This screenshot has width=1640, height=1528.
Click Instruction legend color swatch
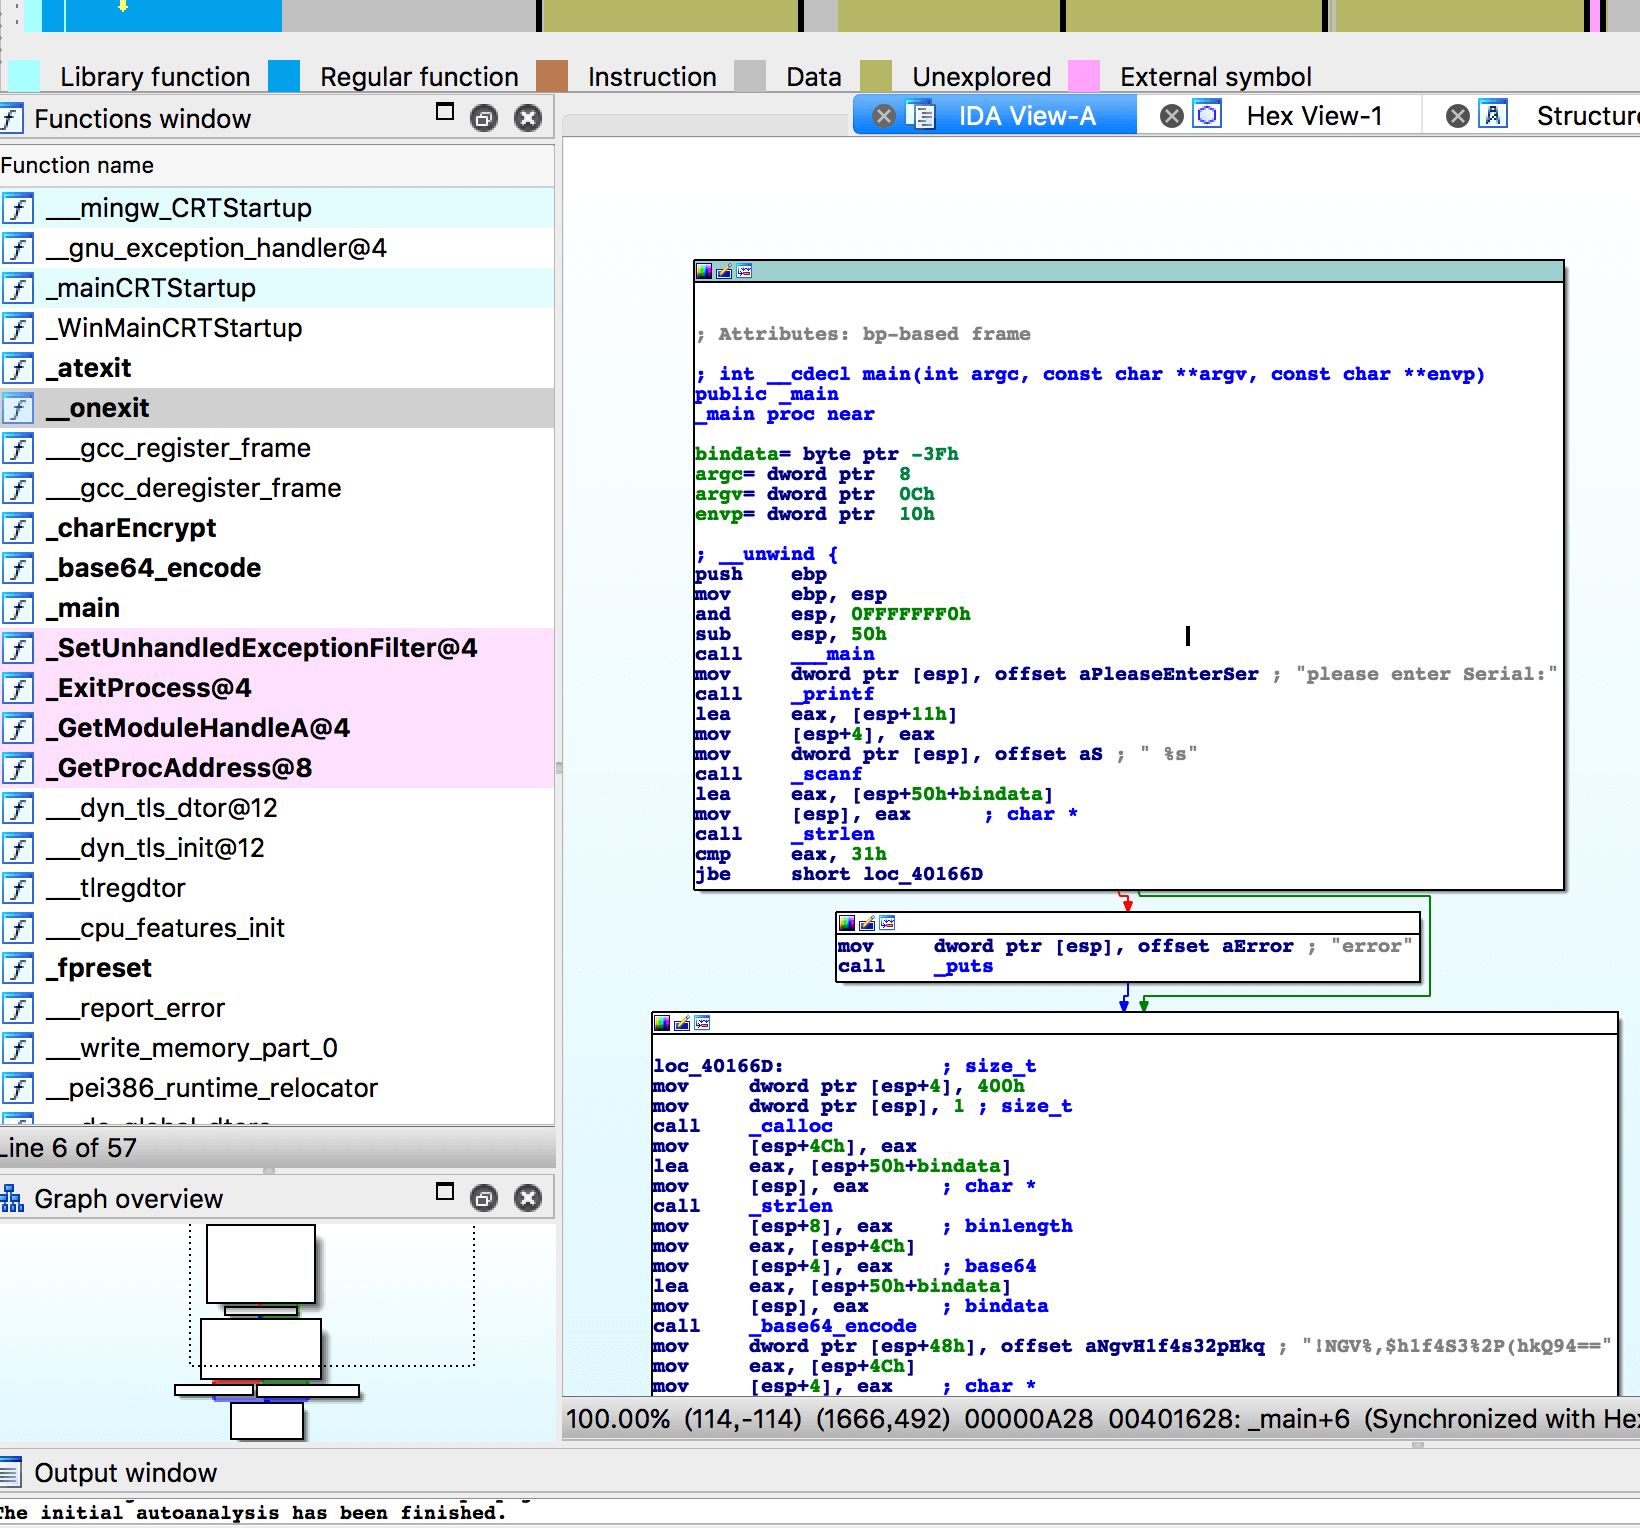(x=552, y=76)
